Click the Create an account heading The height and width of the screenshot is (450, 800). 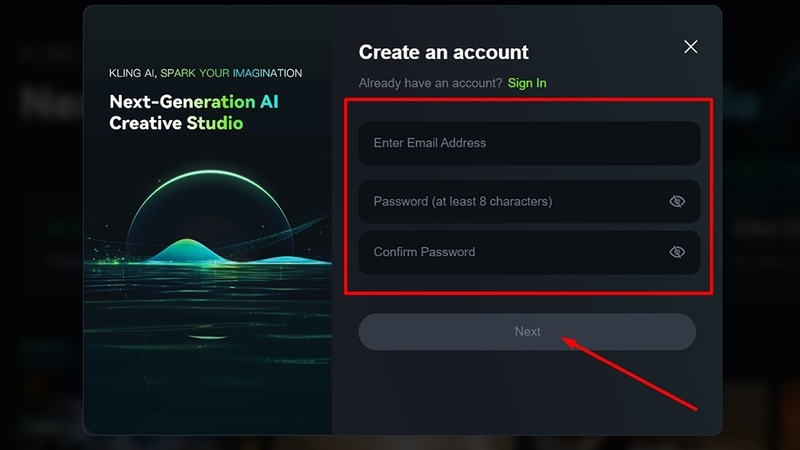click(x=443, y=52)
